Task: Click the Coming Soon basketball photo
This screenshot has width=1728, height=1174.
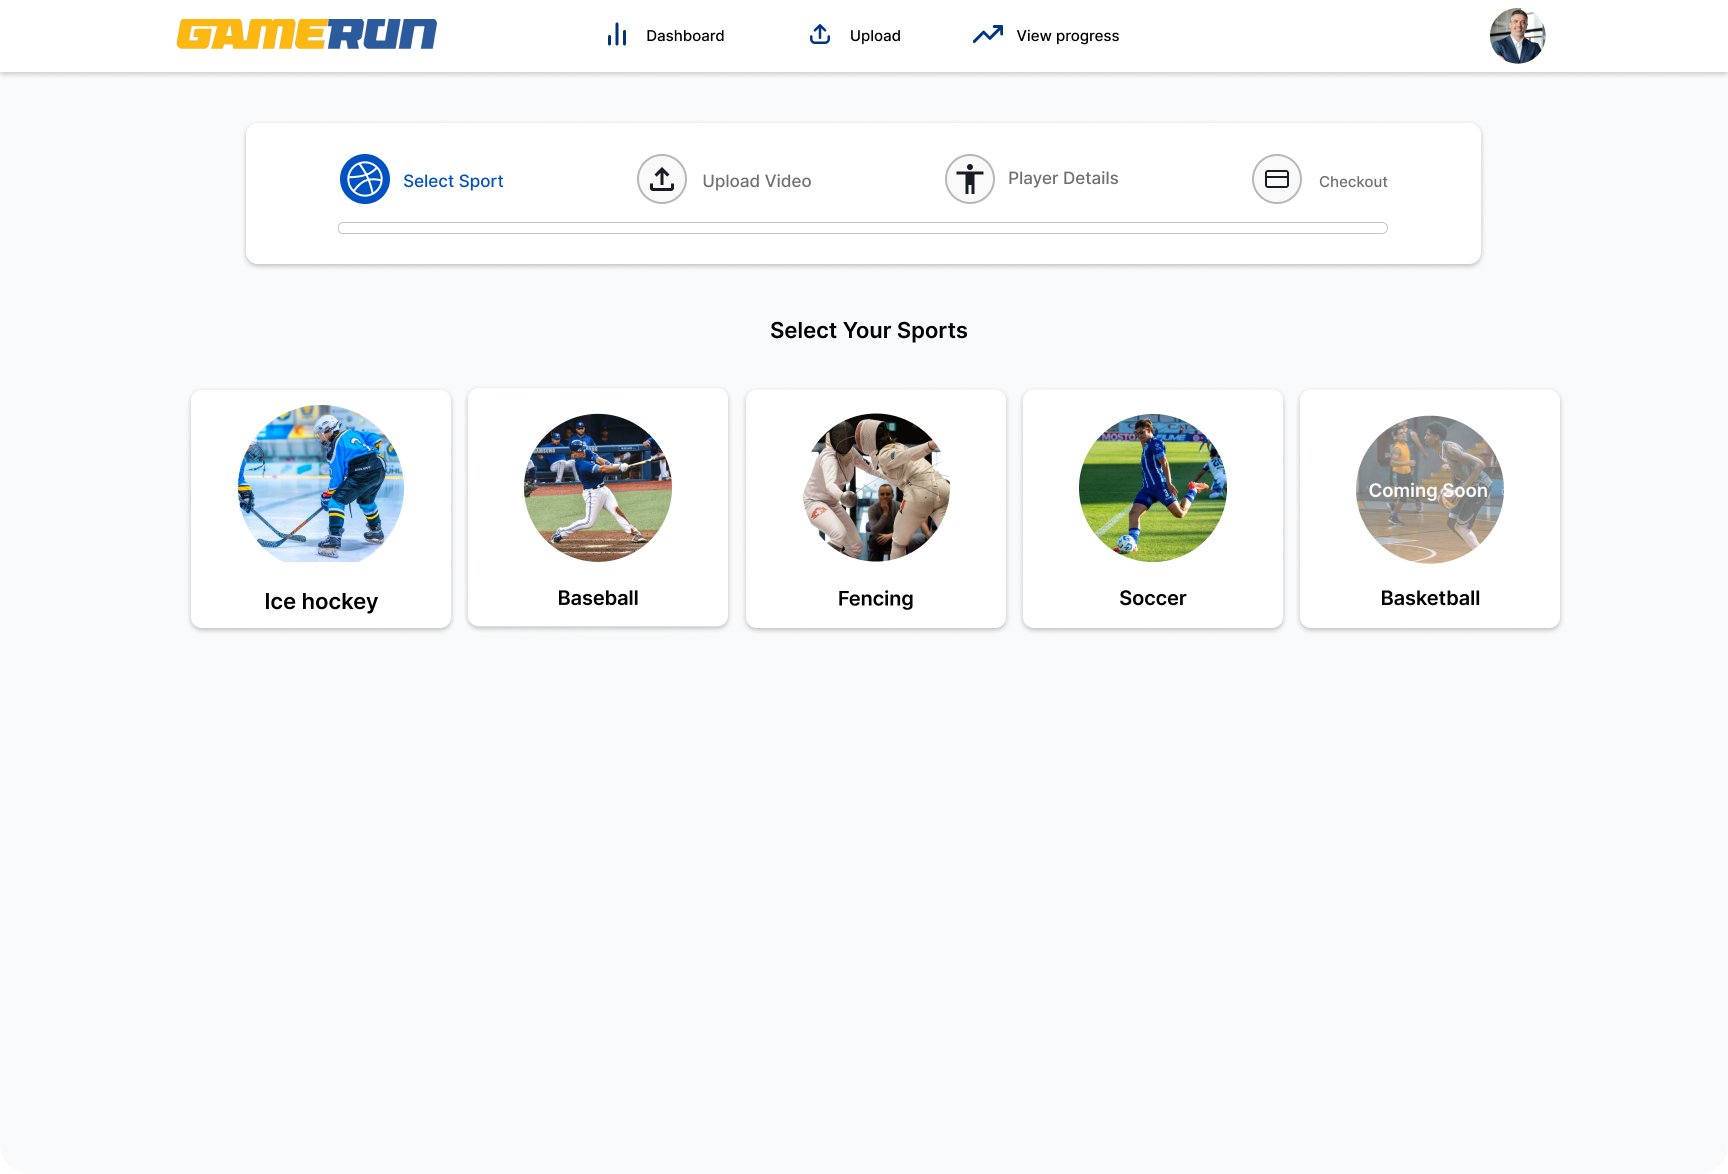Action: click(x=1430, y=490)
